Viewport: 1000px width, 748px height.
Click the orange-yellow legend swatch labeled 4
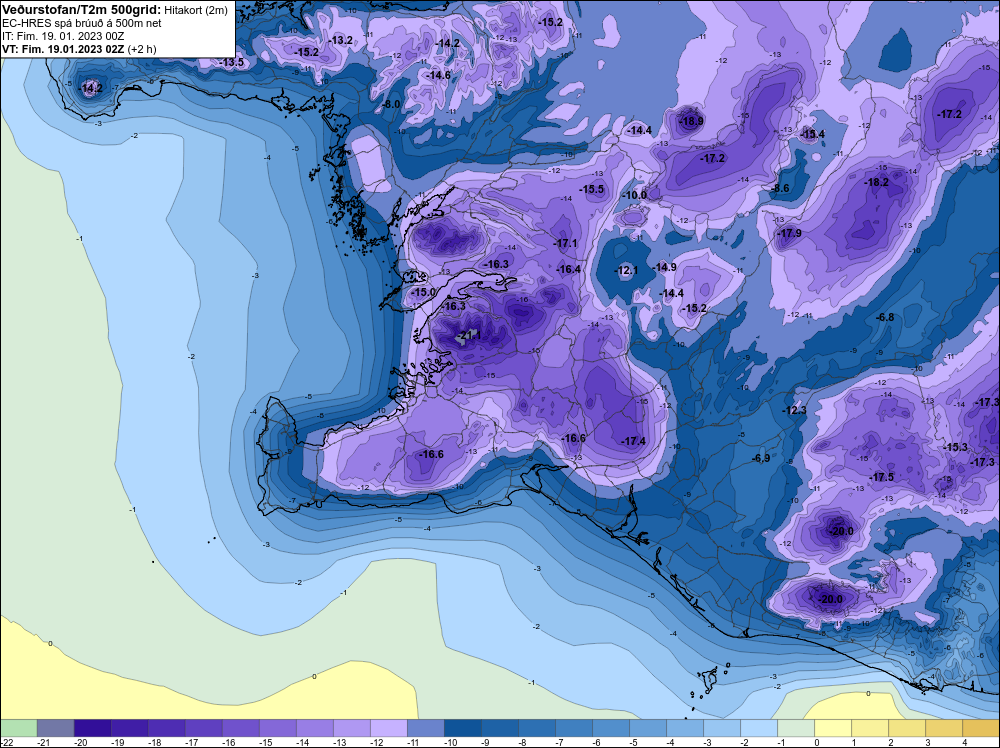click(980, 728)
